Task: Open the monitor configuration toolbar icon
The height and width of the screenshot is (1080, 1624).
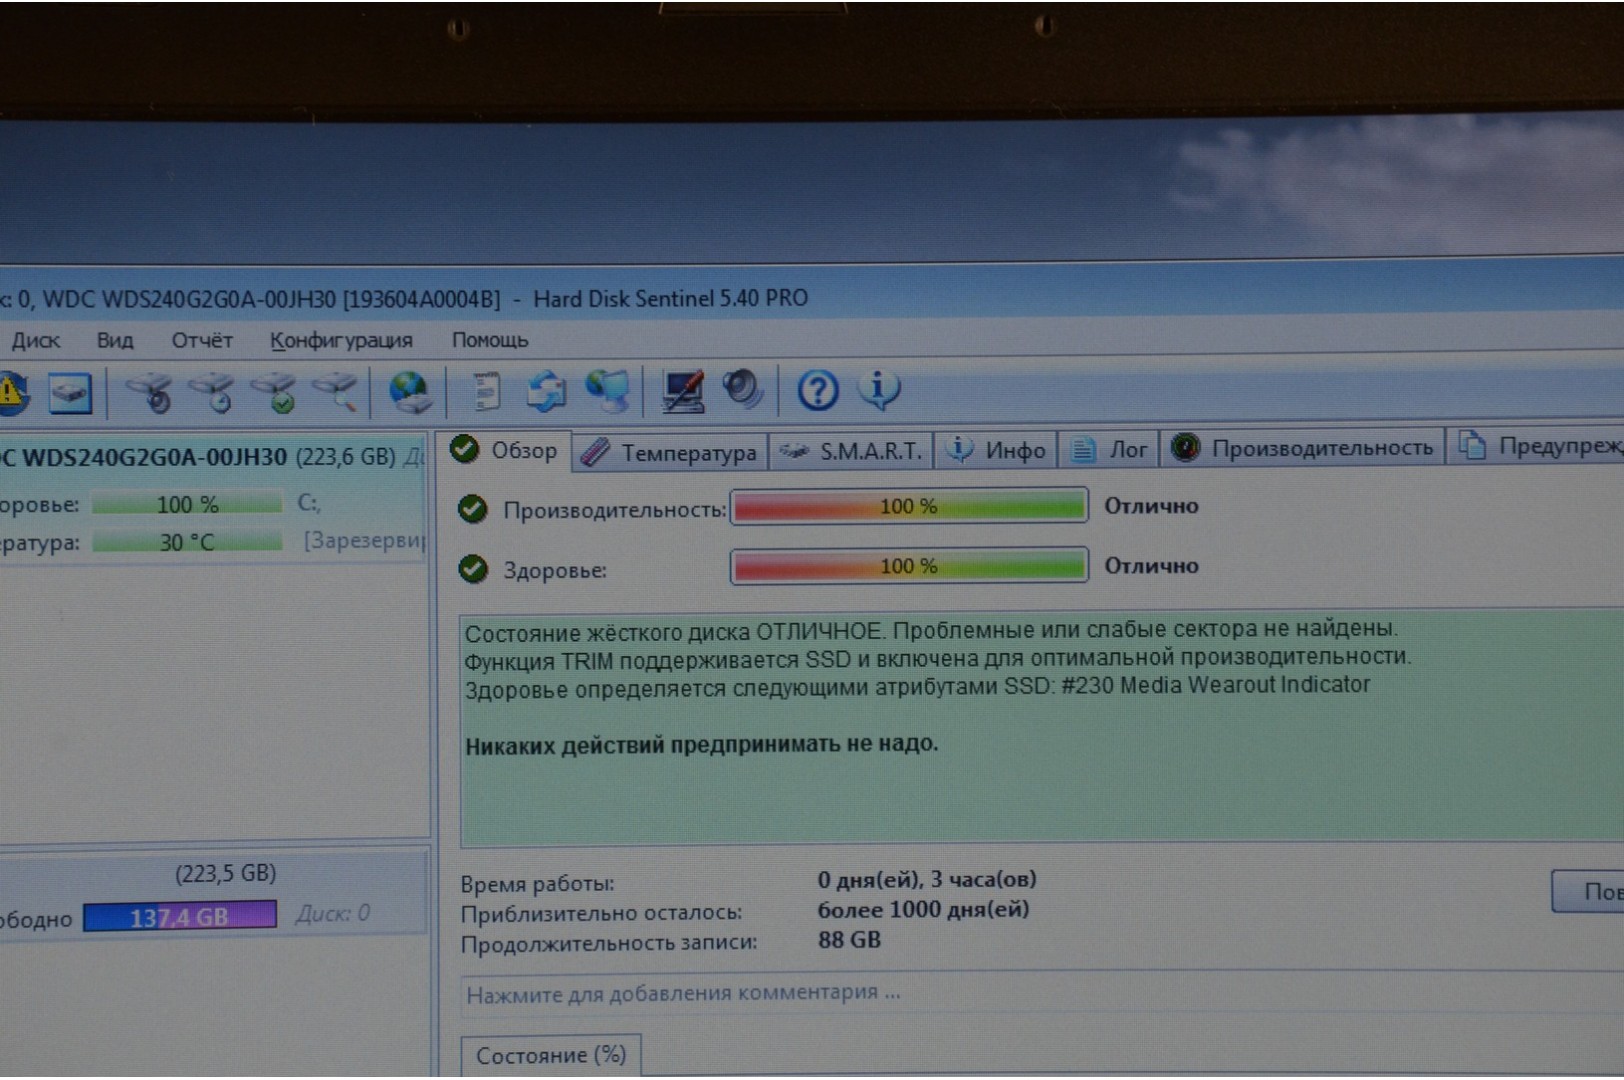Action: (683, 391)
